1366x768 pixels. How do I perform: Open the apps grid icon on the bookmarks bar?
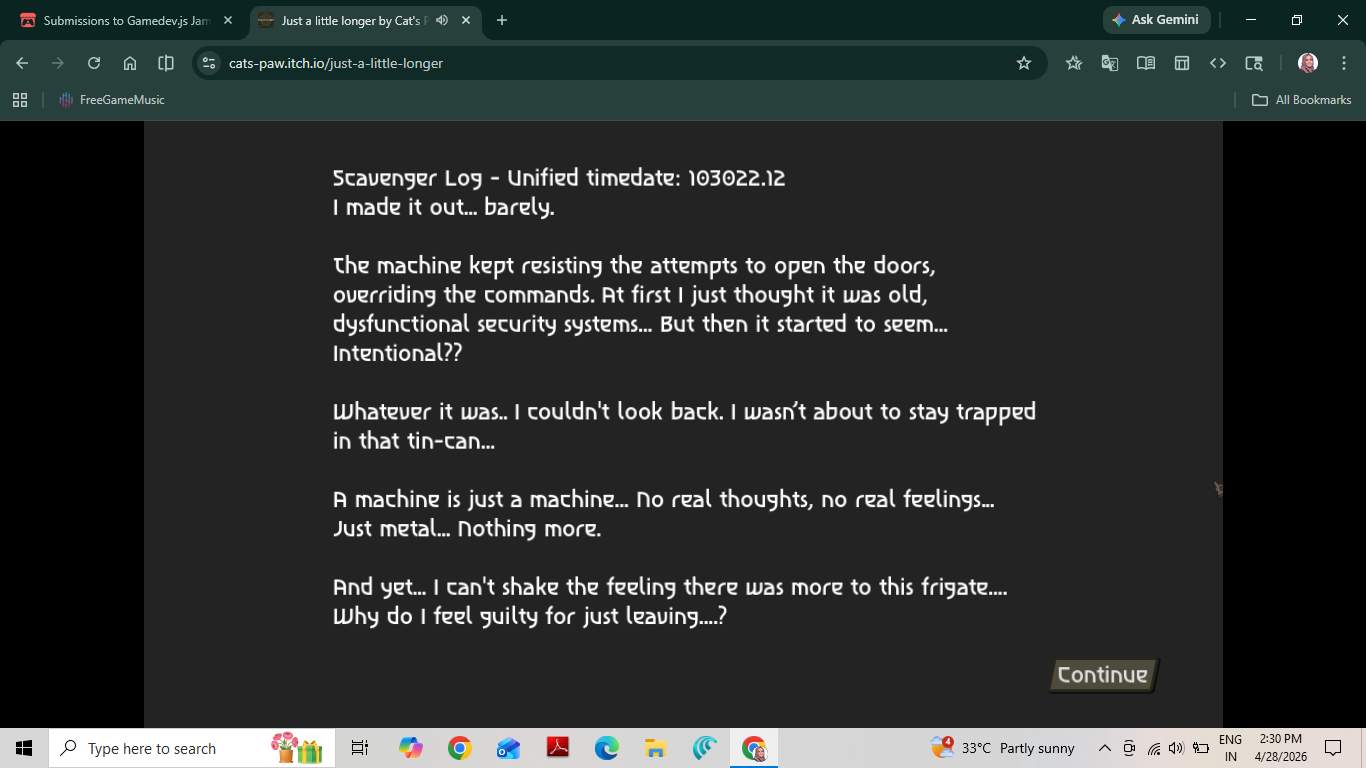(20, 100)
